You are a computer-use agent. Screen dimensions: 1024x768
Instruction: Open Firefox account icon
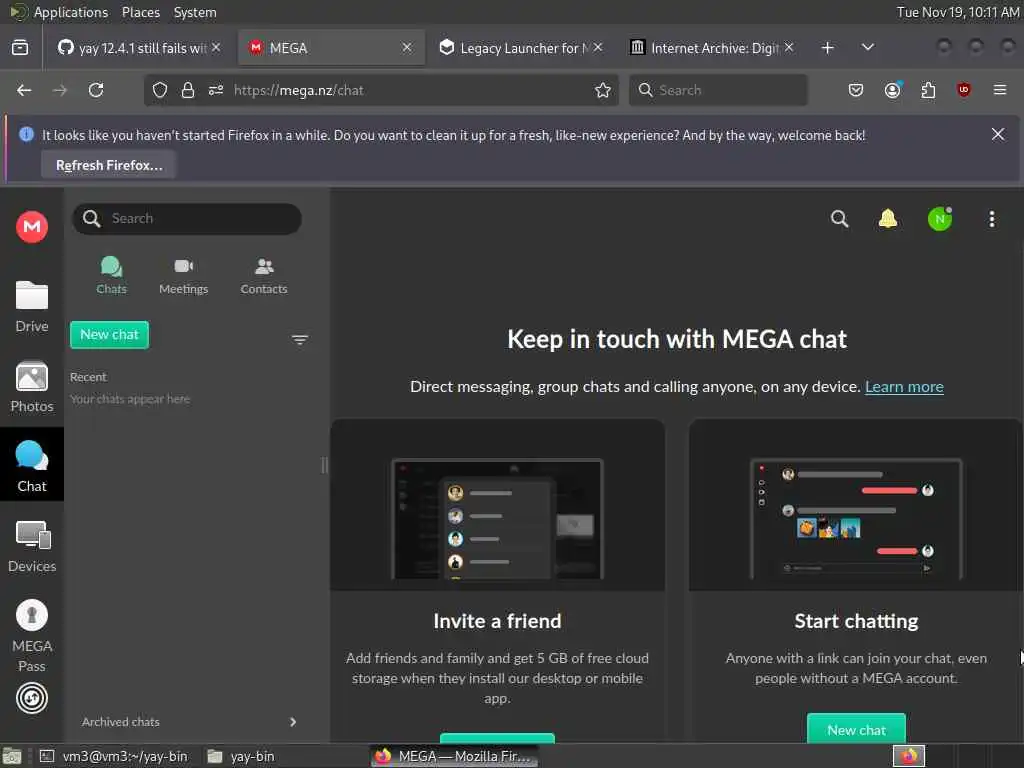892,90
